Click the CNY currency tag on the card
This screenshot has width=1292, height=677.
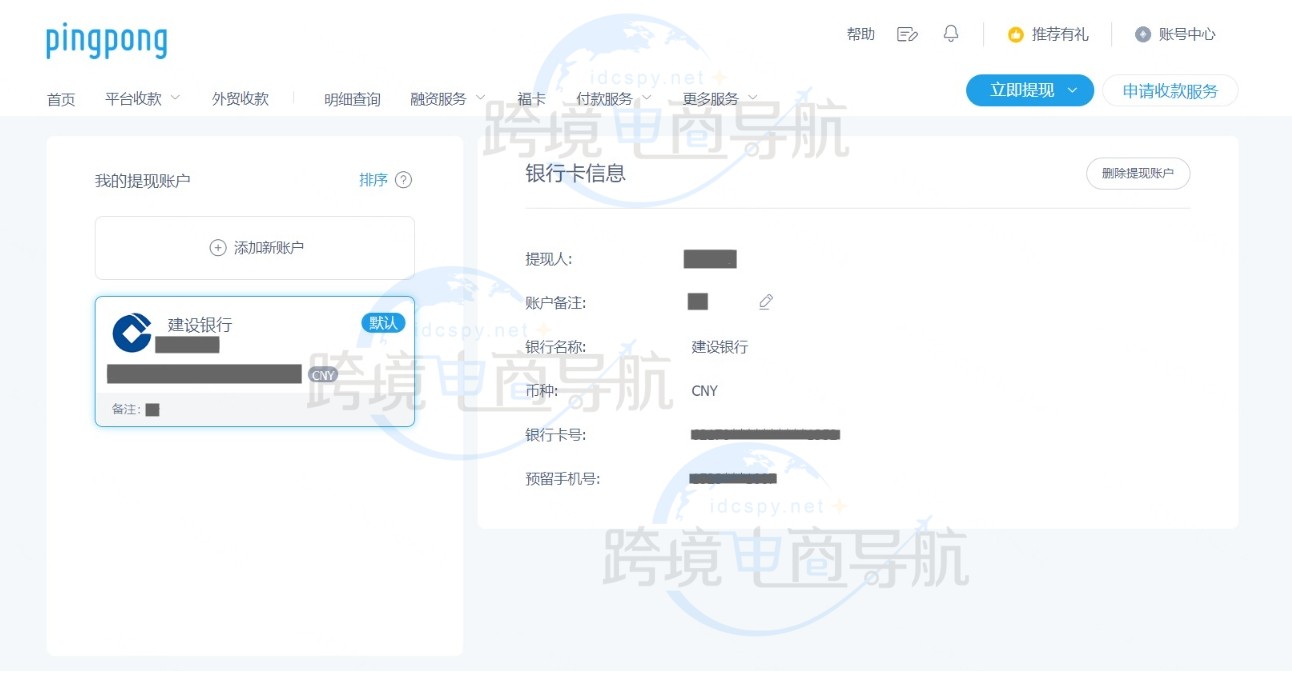click(x=323, y=374)
